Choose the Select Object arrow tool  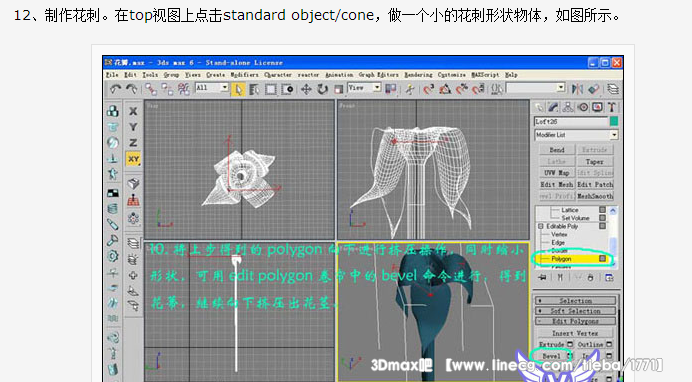(x=238, y=90)
